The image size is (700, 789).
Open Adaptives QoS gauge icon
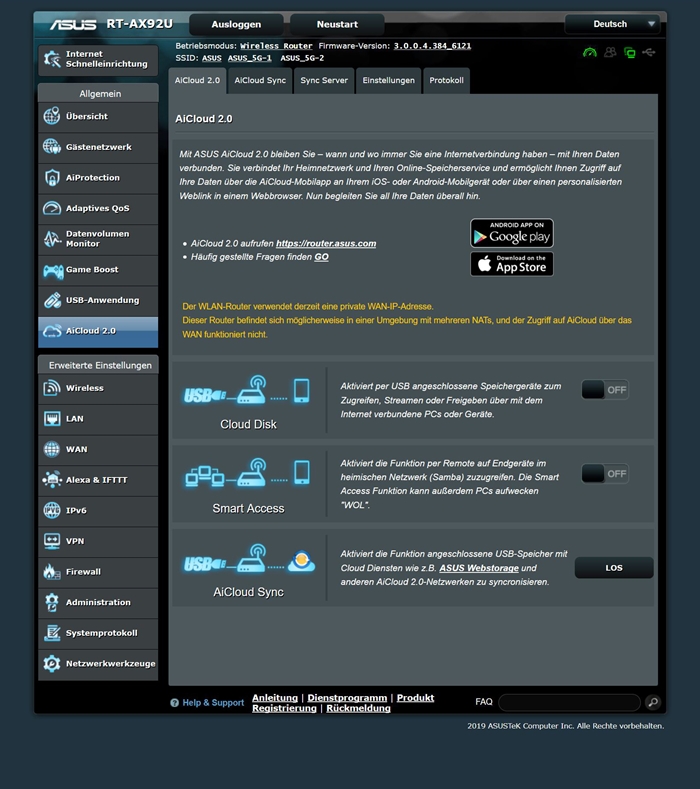[52, 208]
